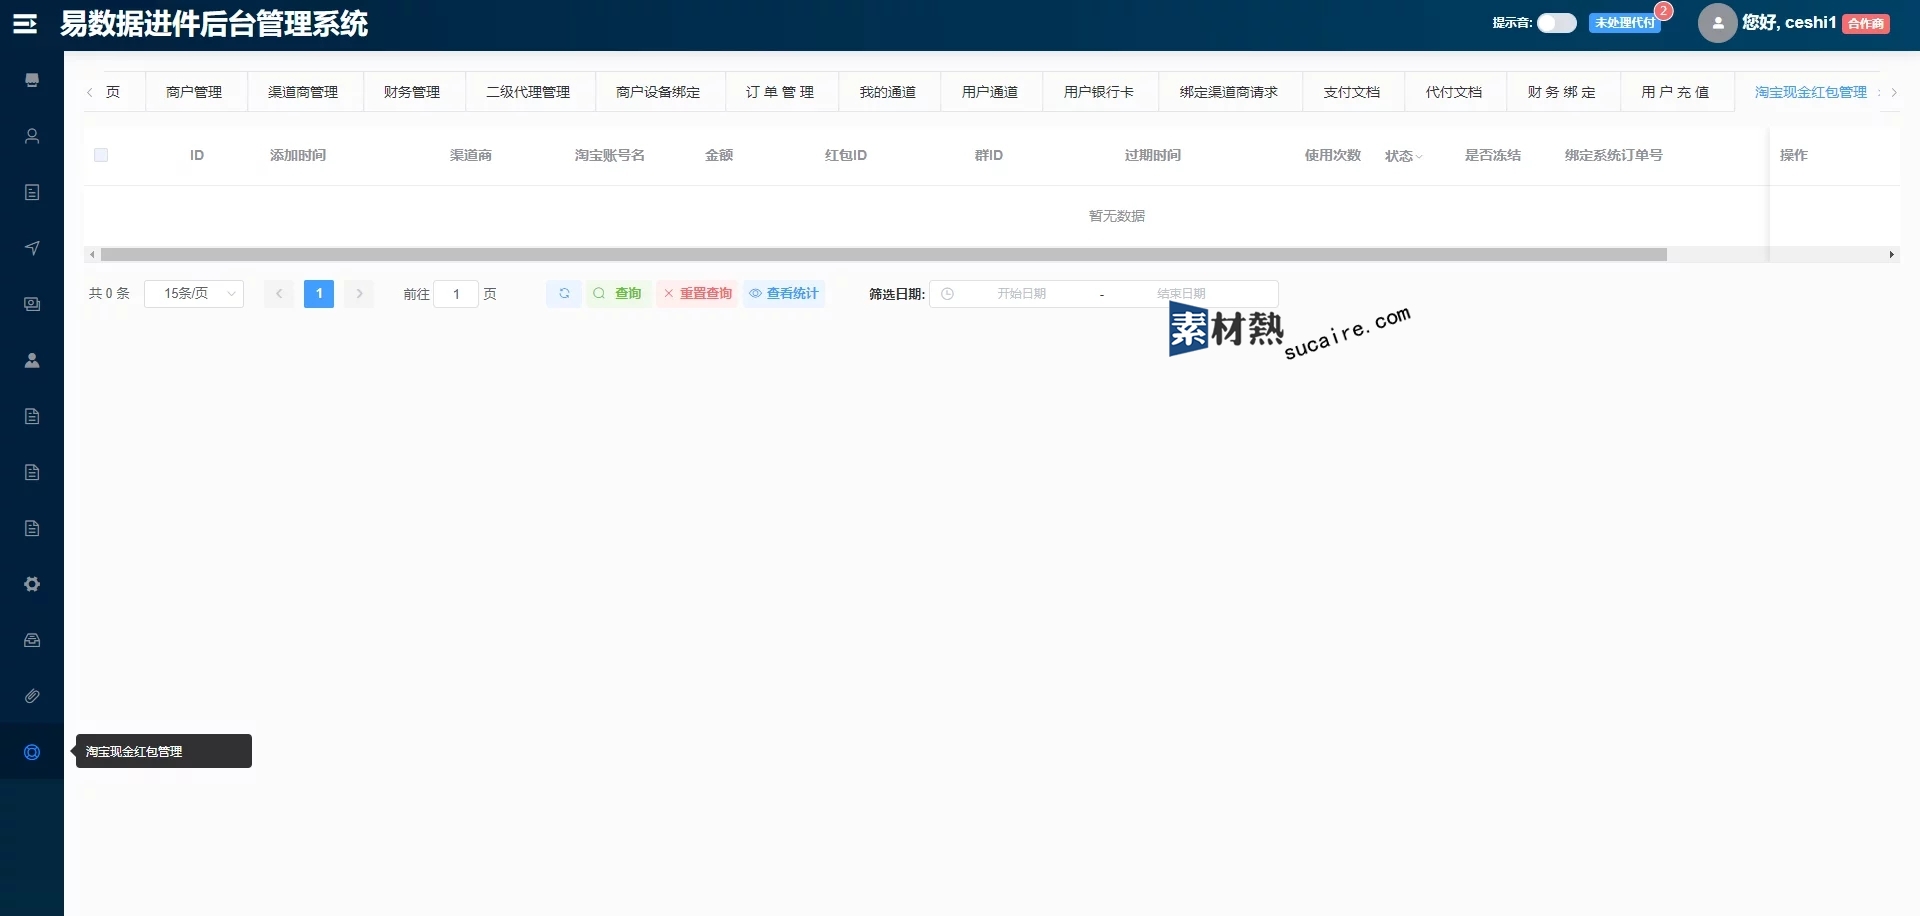The image size is (1920, 916).
Task: Go to previous page arrow
Action: 279,293
